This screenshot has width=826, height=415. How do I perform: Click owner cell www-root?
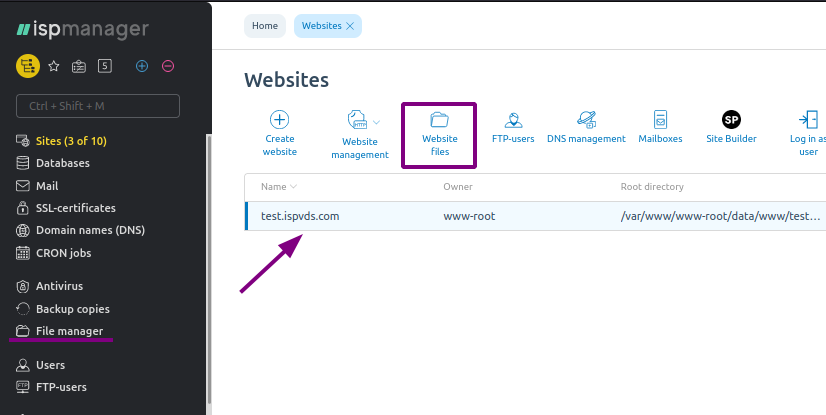[x=469, y=216]
